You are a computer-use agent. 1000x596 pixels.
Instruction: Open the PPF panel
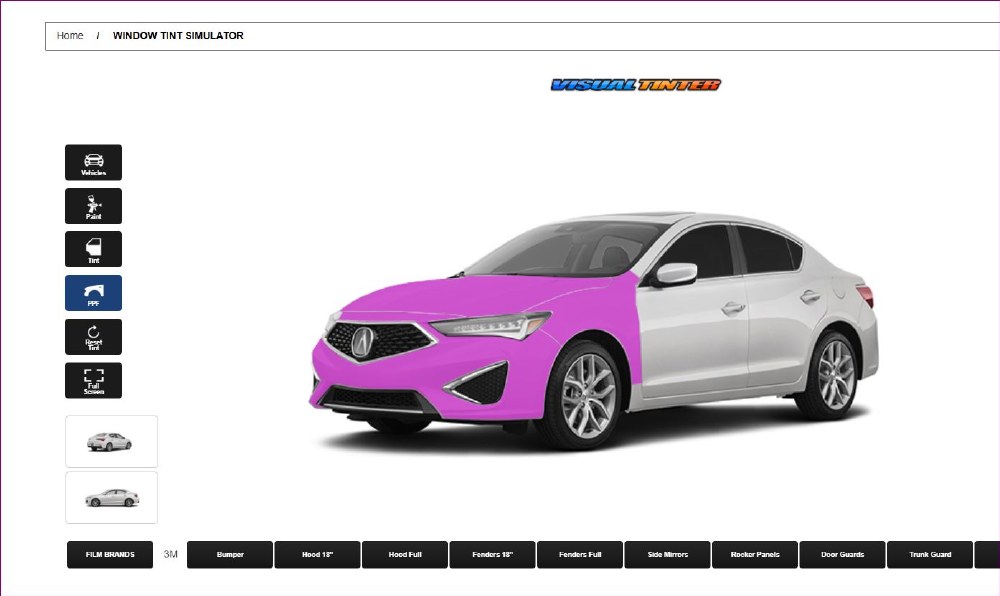(93, 292)
